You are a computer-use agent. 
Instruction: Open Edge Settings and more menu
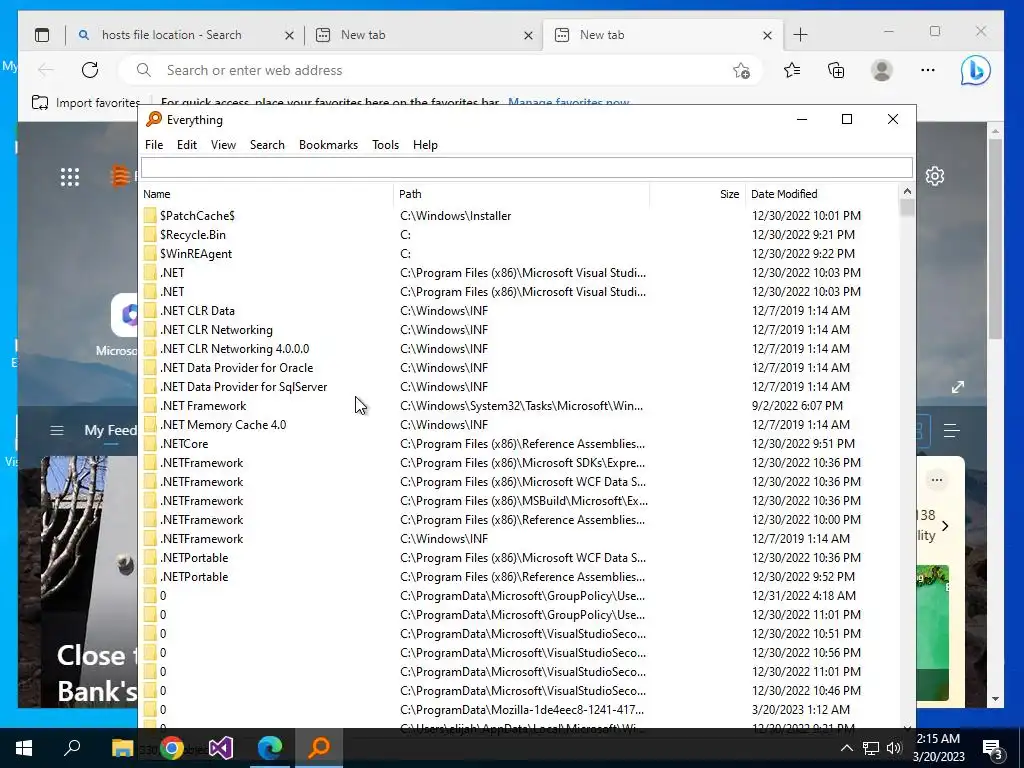tap(927, 70)
